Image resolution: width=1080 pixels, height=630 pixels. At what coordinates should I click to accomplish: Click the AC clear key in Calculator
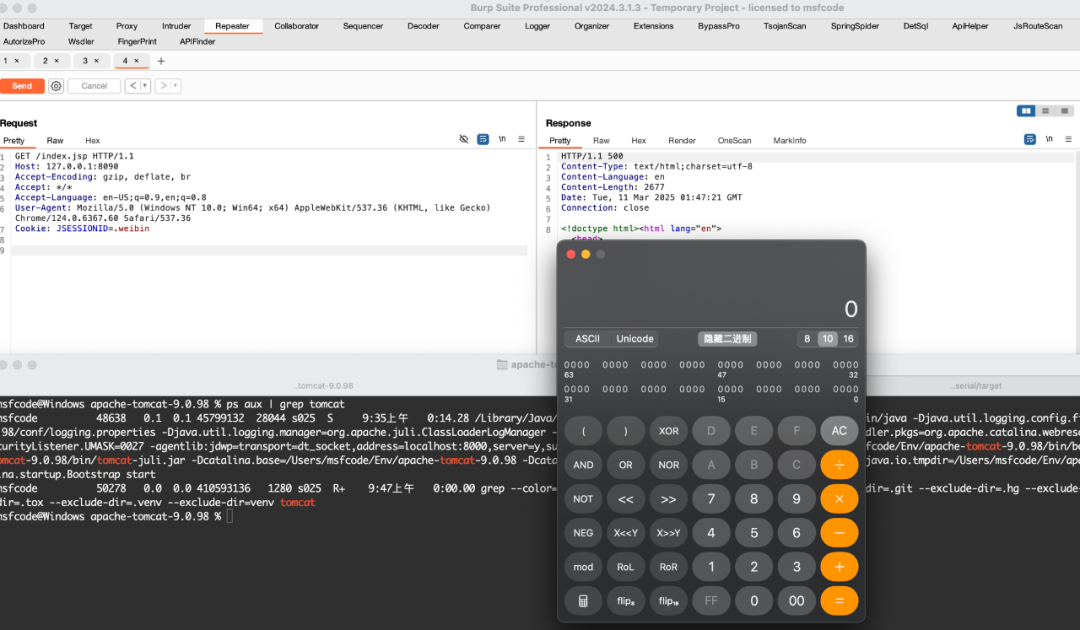point(839,431)
